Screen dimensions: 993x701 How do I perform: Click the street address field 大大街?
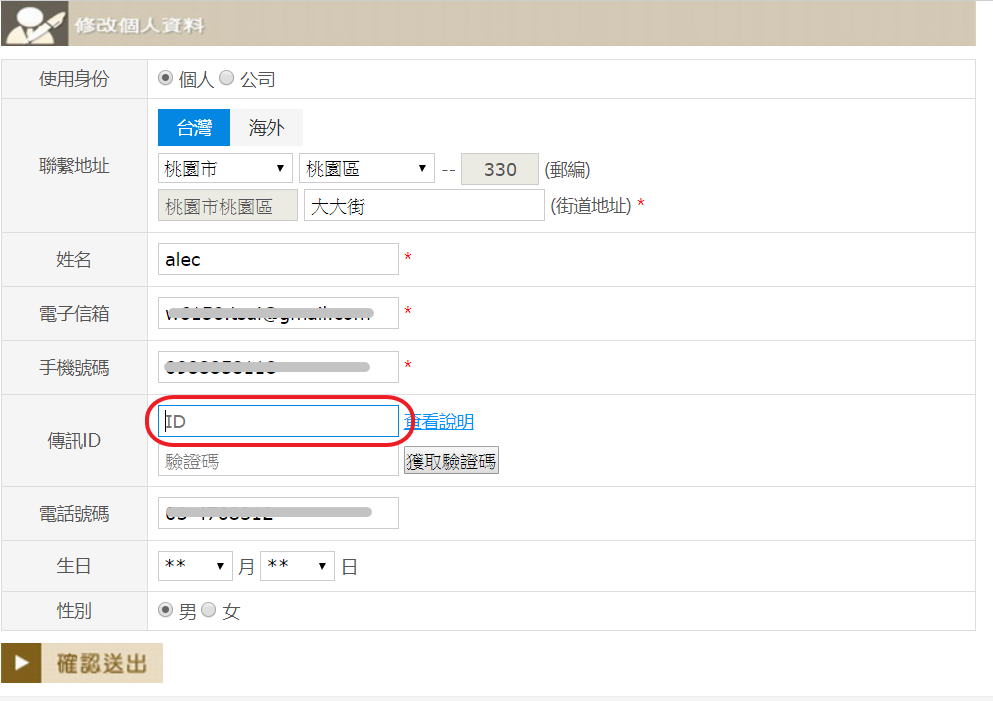(x=424, y=206)
